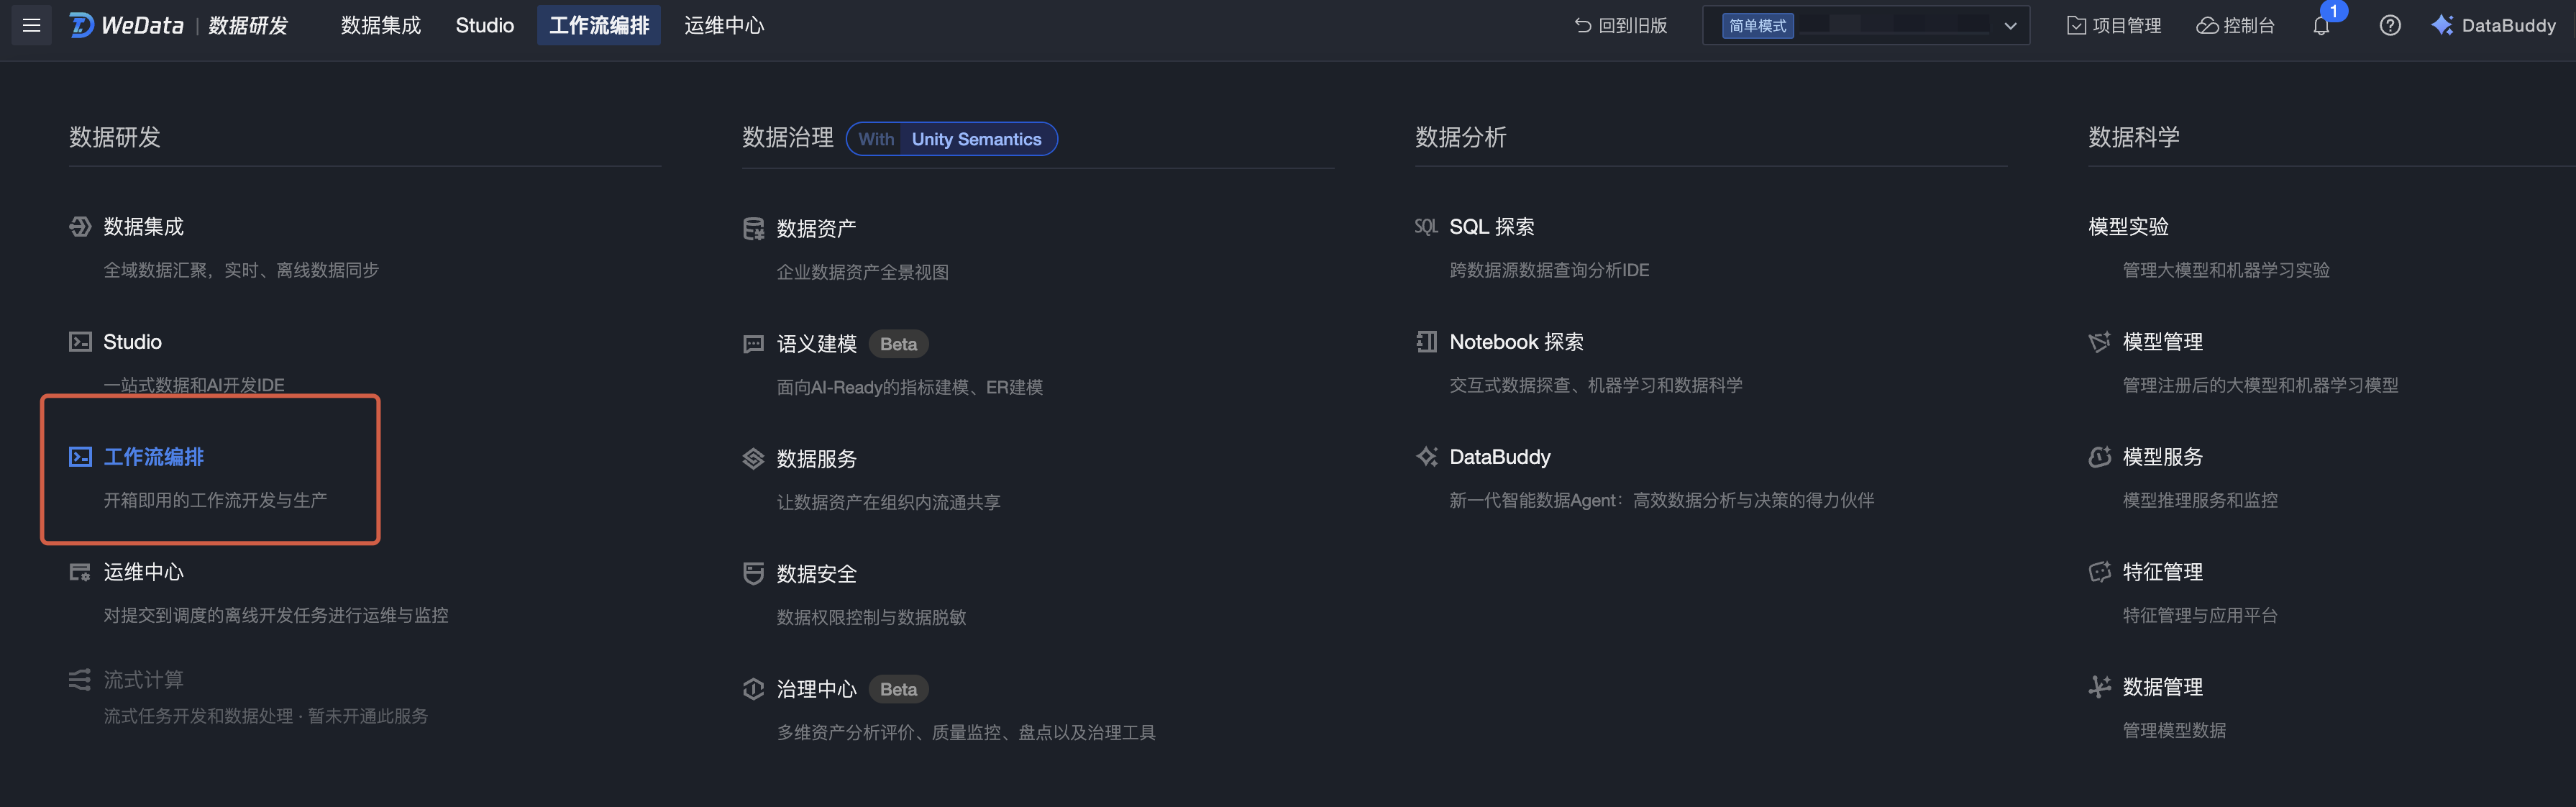
Task: Click the 特征管理 icon
Action: click(2099, 572)
